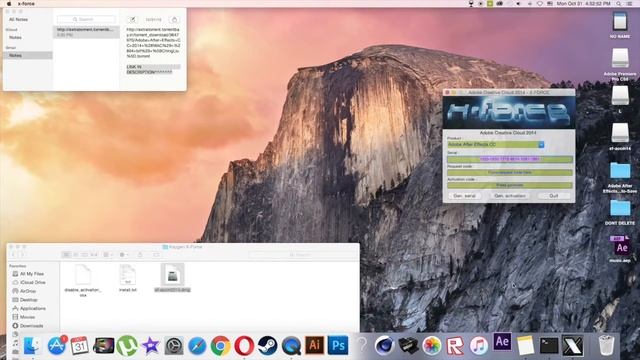
Task: Select install.txt file in Finder
Action: point(128,278)
